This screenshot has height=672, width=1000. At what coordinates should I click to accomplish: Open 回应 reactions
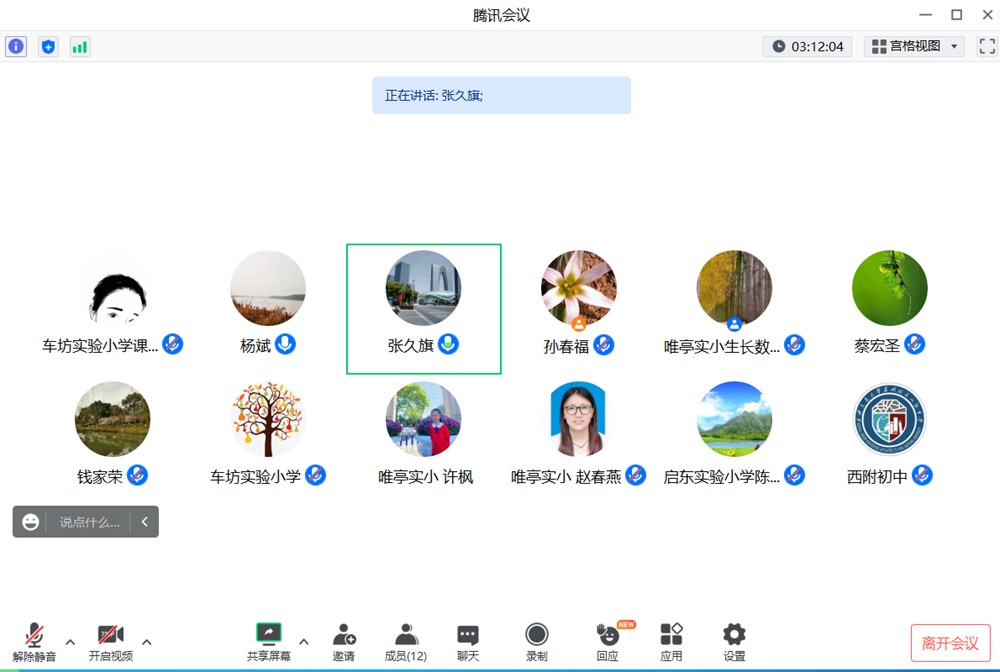coord(608,643)
